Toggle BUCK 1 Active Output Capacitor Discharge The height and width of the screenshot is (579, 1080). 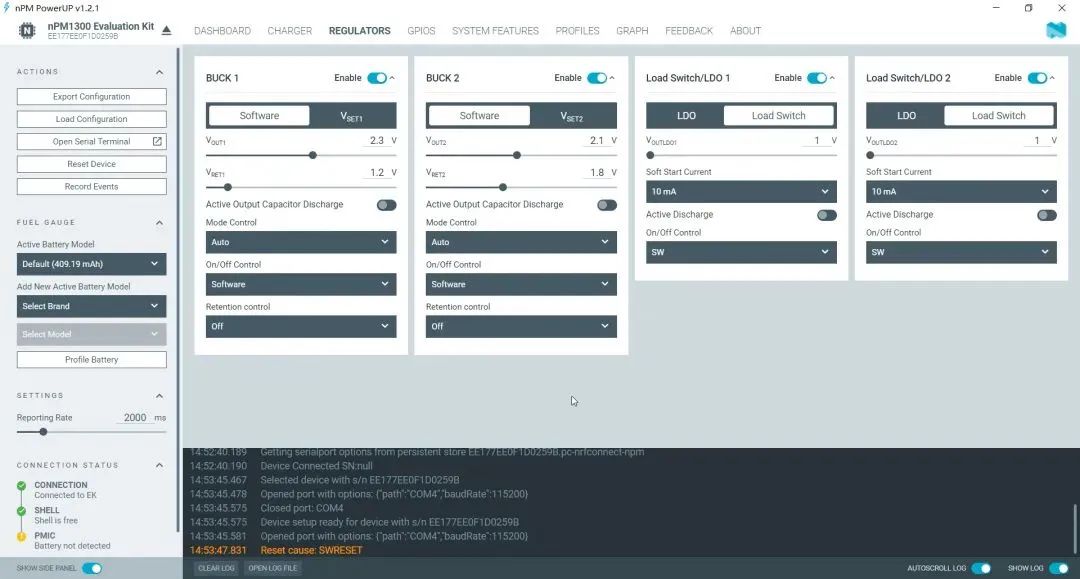tap(386, 205)
